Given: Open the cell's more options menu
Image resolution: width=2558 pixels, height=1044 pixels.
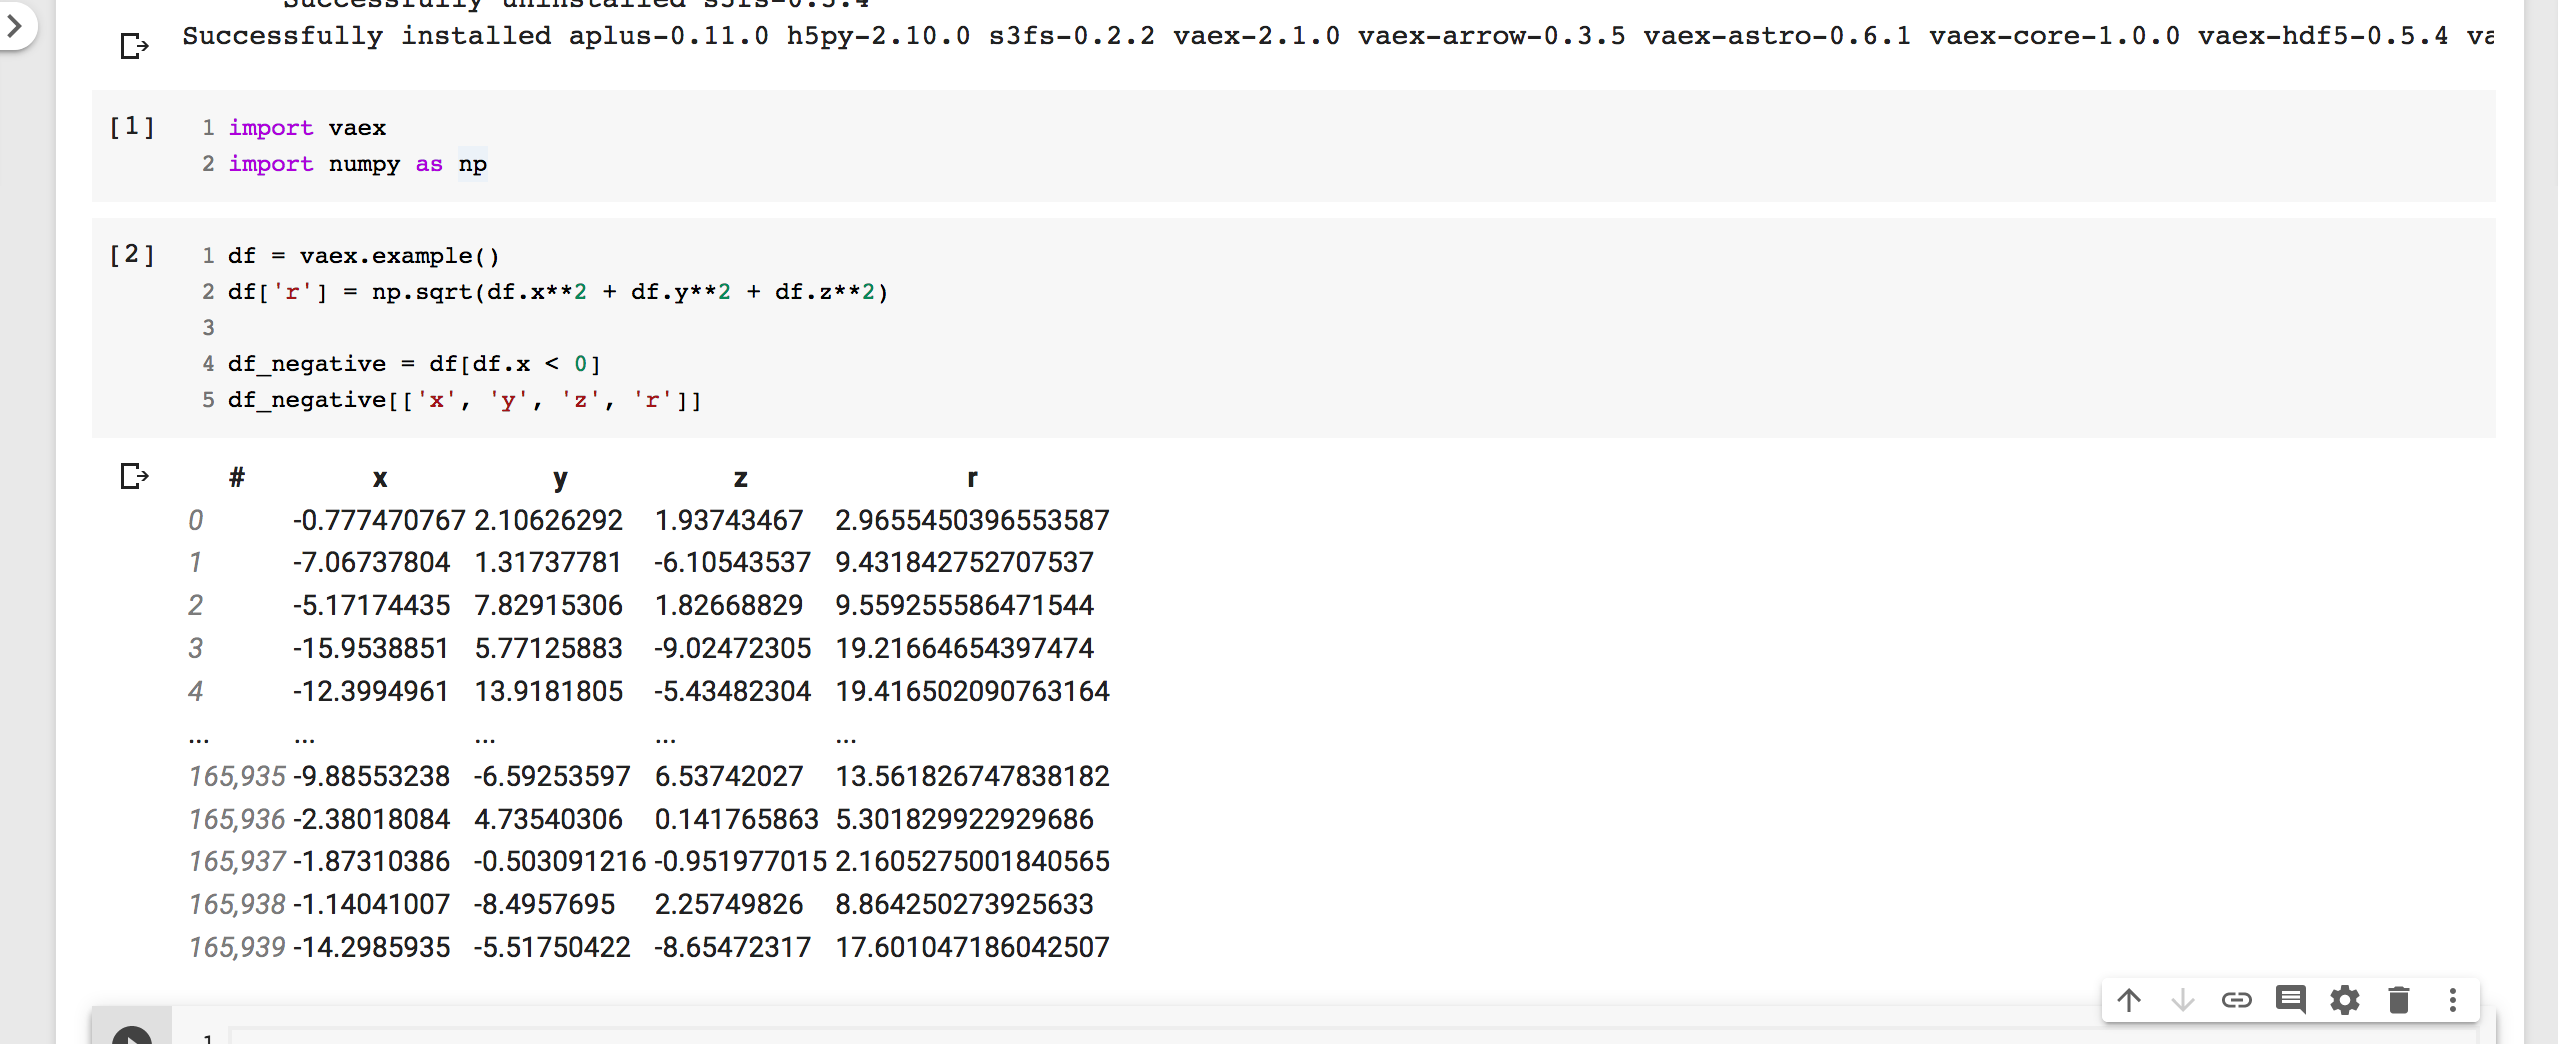Looking at the screenshot, I should click(2453, 1000).
